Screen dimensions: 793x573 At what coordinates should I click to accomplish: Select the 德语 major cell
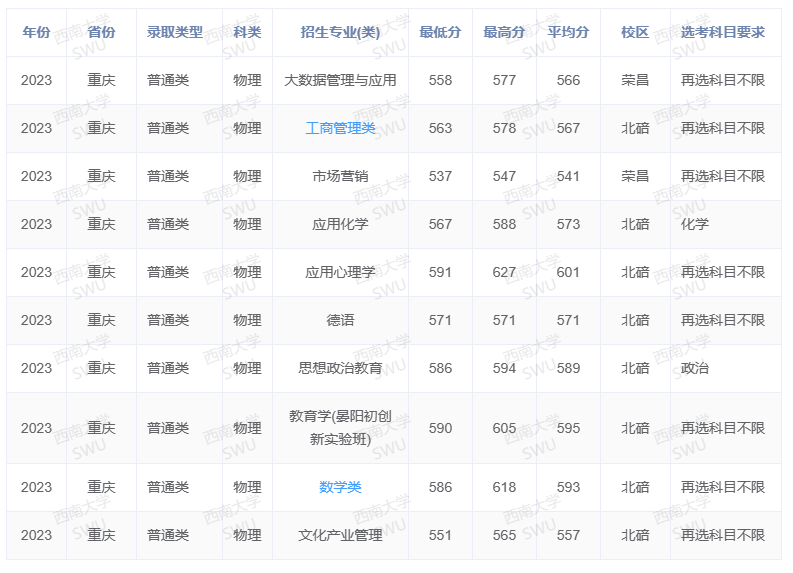coord(340,320)
